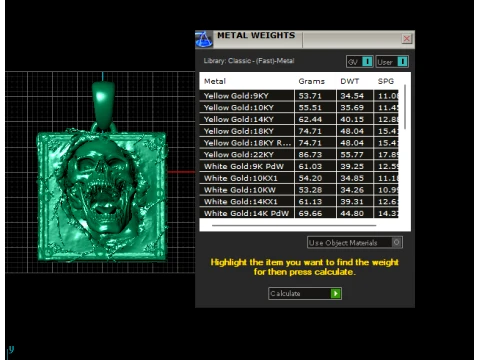Select the White Gold:14KX1 row
Screen dimensions: 480x360
pyautogui.click(x=299, y=201)
